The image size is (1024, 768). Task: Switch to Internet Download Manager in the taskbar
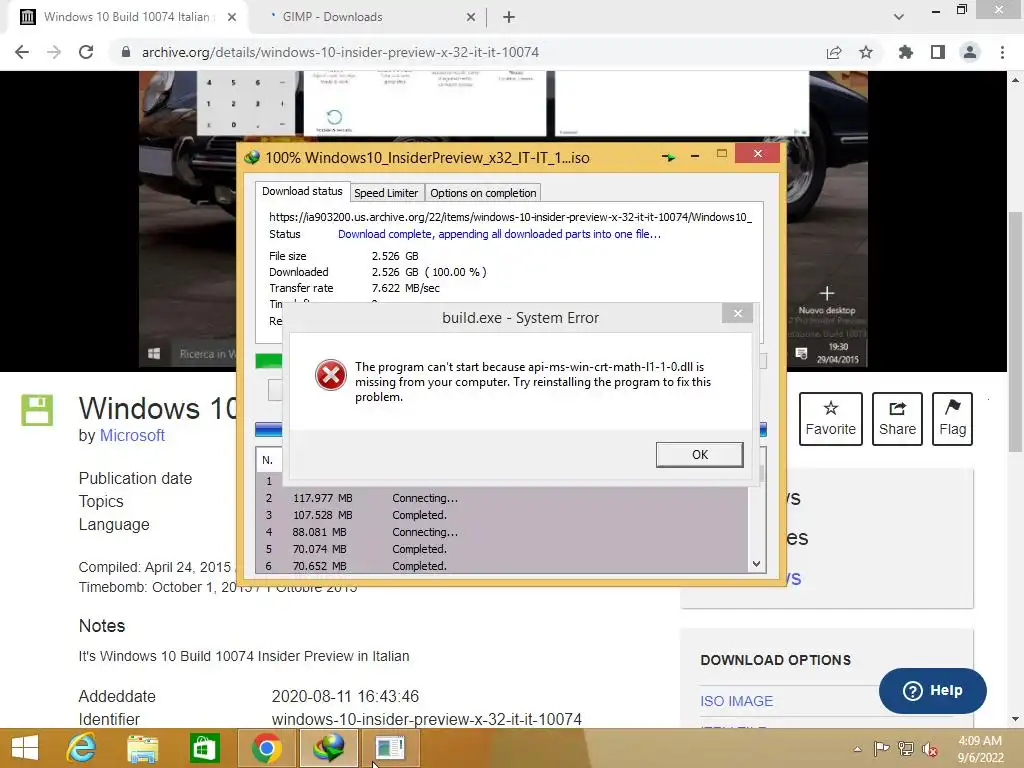[x=328, y=748]
